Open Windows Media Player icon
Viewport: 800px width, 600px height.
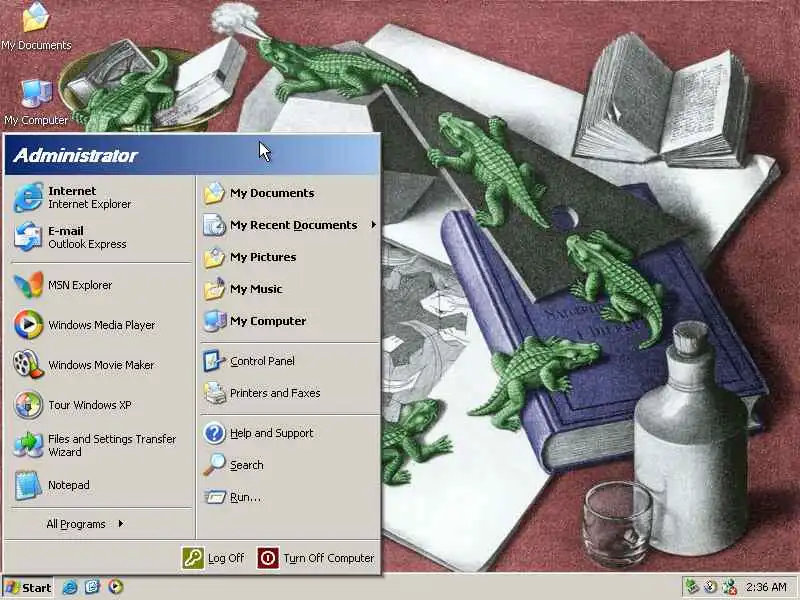(28, 324)
